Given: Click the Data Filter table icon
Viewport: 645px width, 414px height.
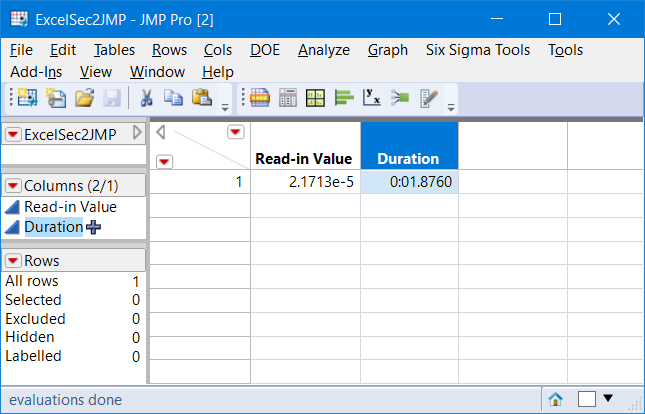Looking at the screenshot, I should coord(260,98).
